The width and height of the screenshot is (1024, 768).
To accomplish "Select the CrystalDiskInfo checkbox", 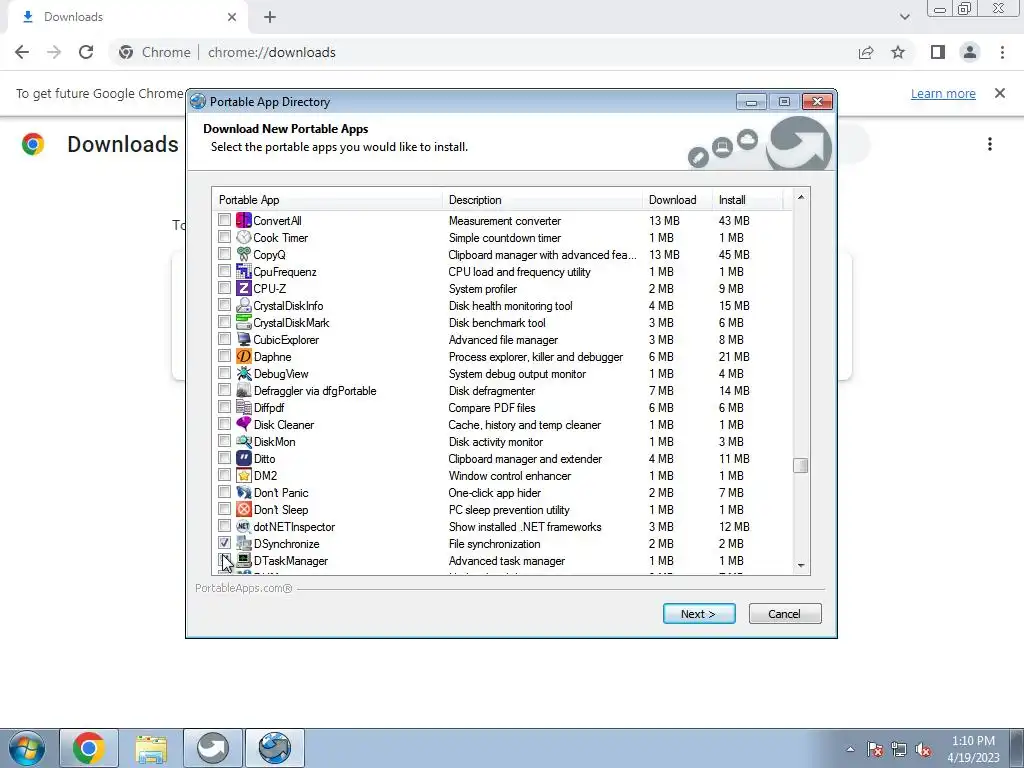I will tap(225, 305).
